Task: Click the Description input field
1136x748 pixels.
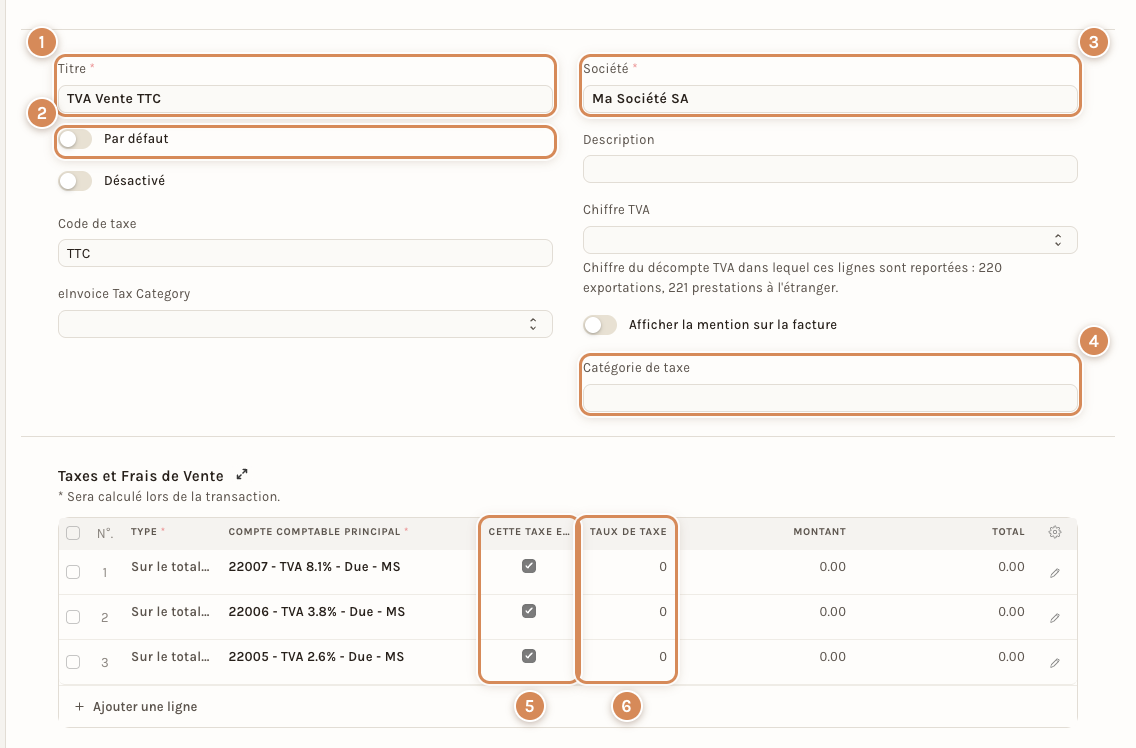Action: [830, 169]
